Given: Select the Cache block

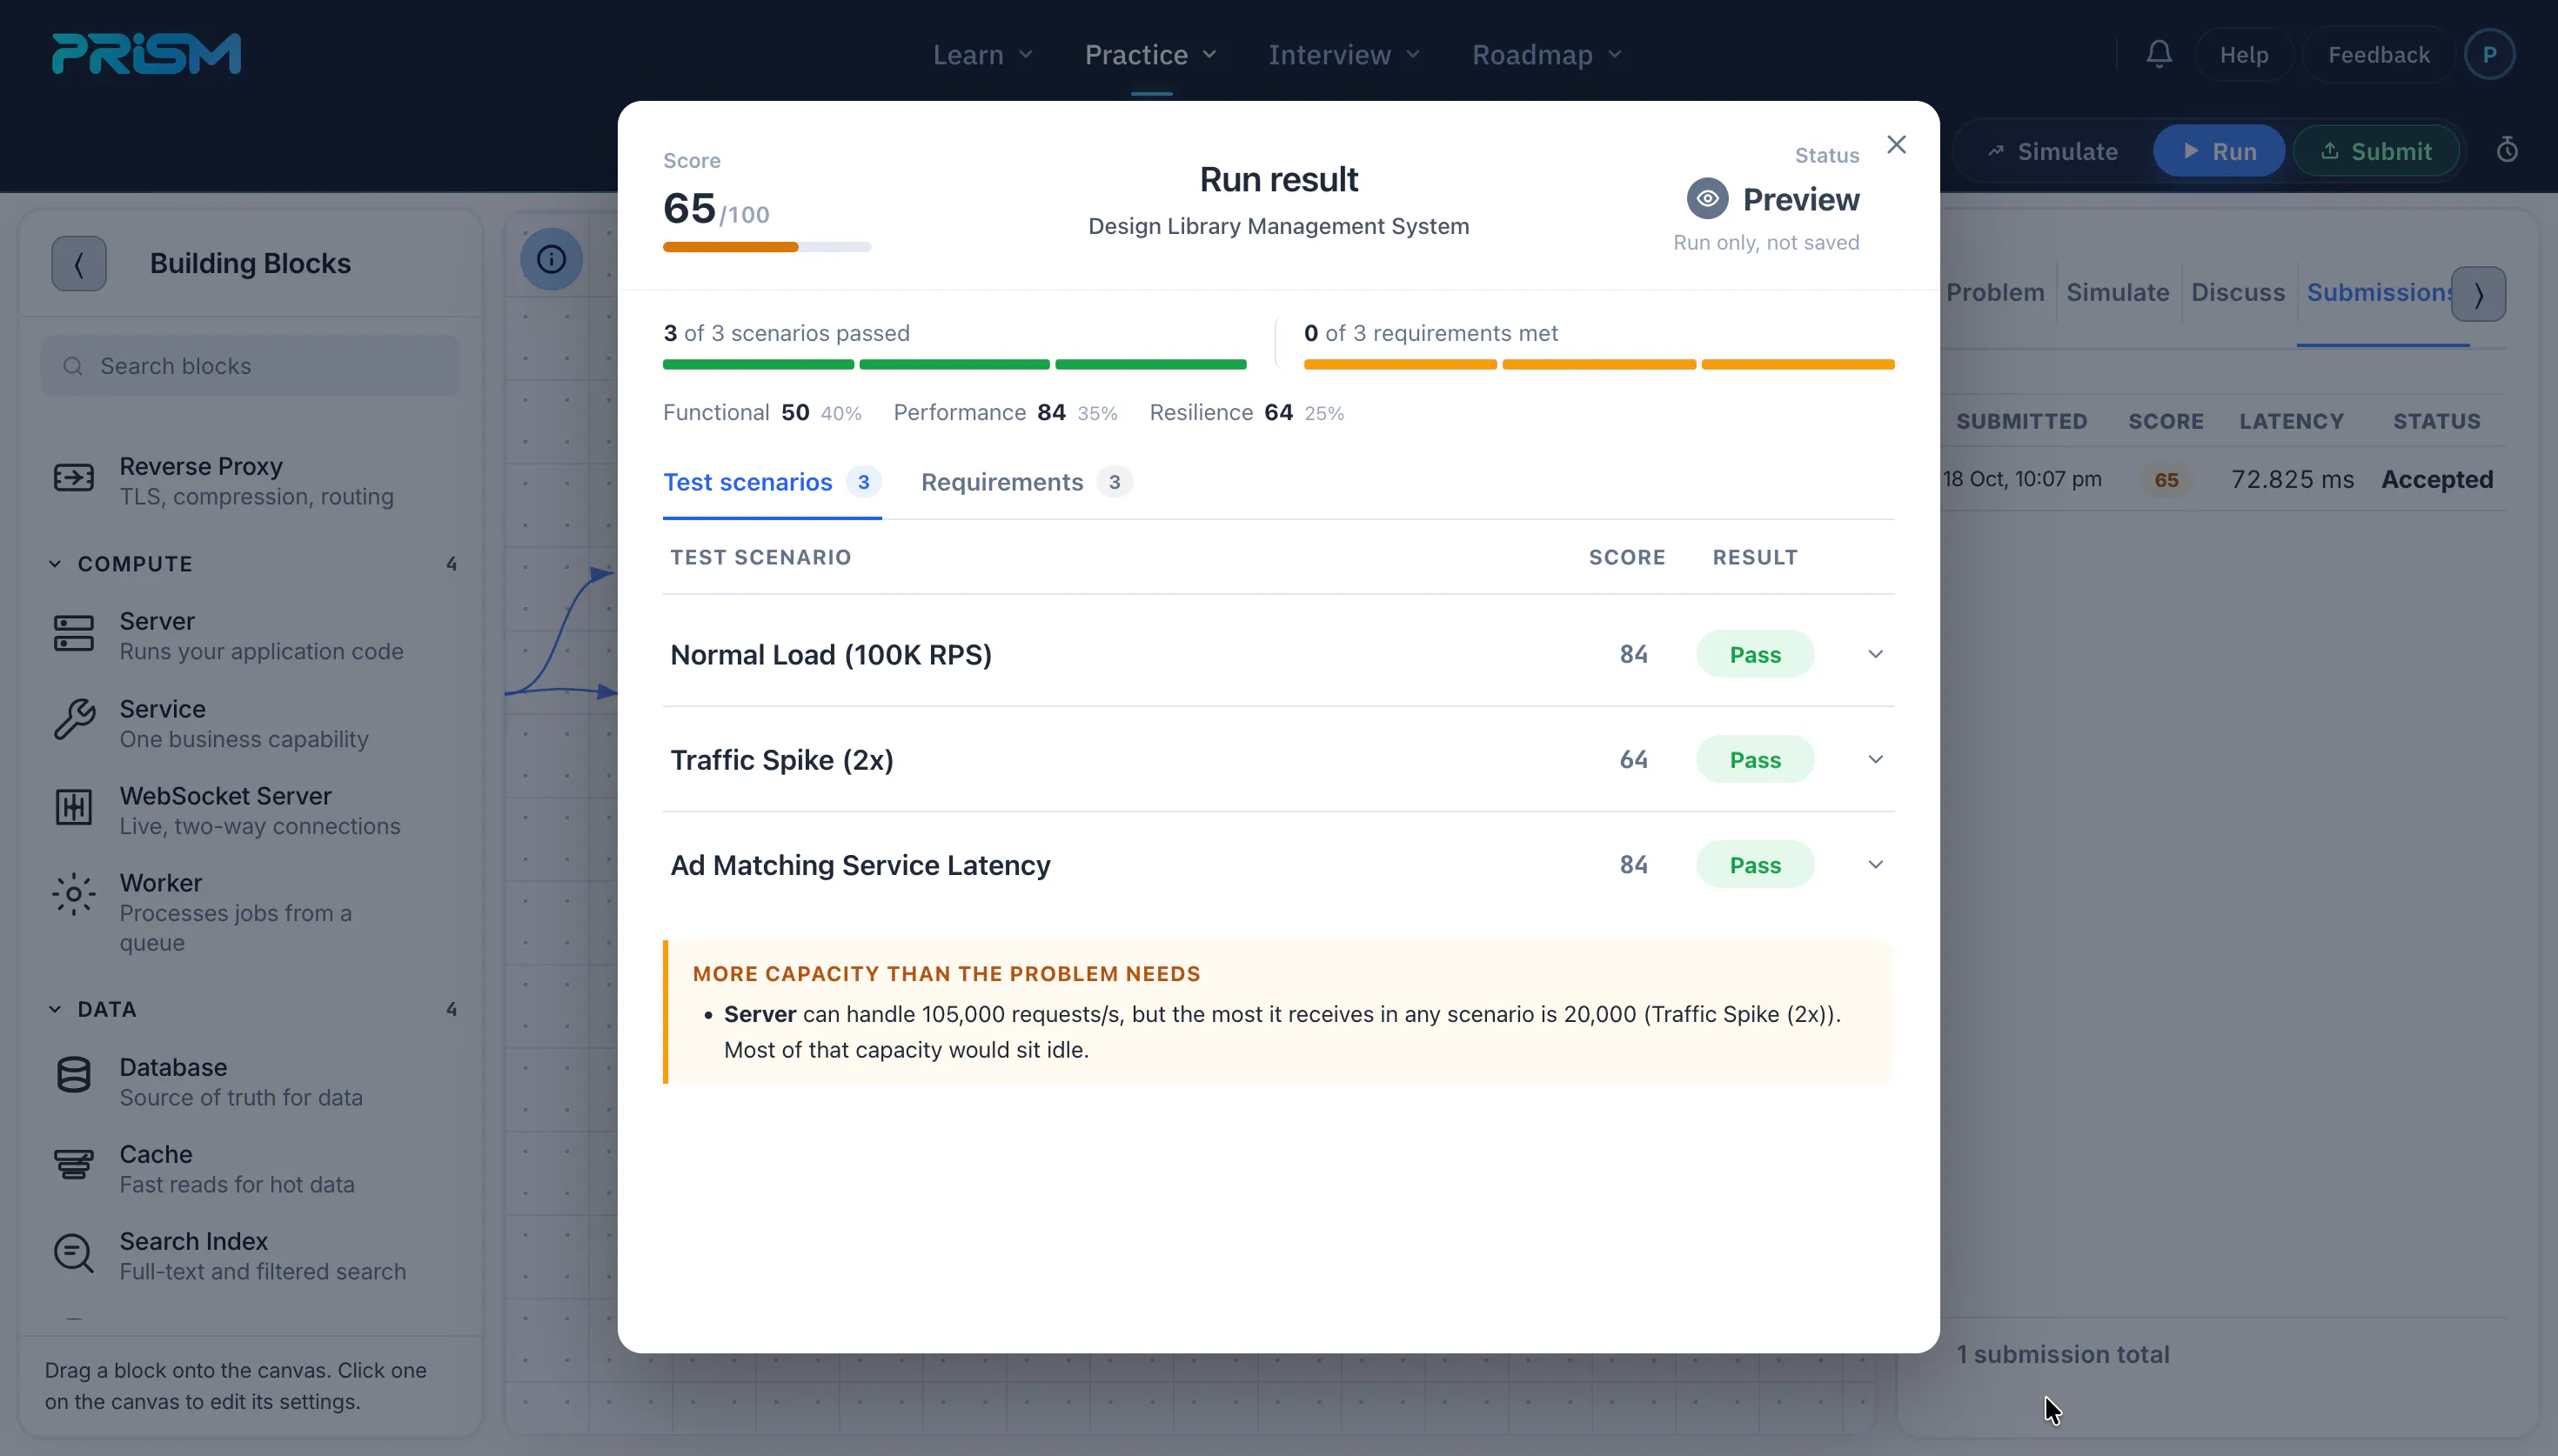Looking at the screenshot, I should coord(250,1169).
